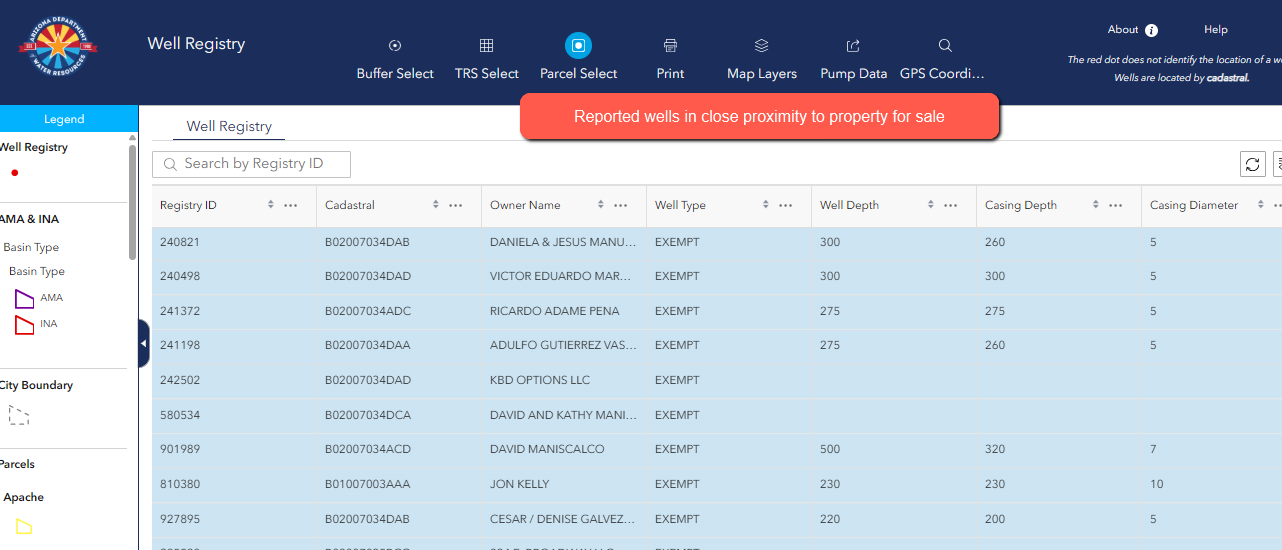This screenshot has height=550, width=1282.
Task: Click the Print icon
Action: [x=671, y=45]
